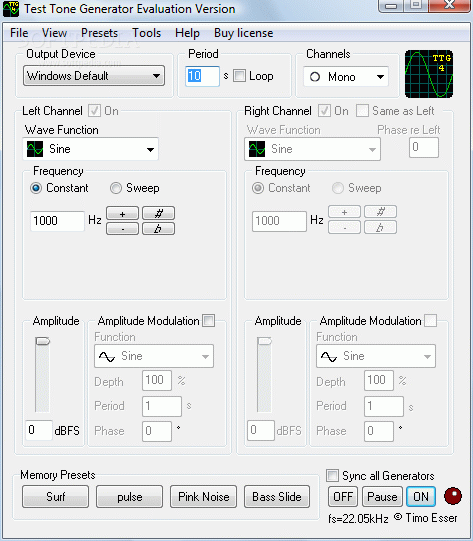Screen dimensions: 473x541
Task: Turn the generator ON
Action: click(421, 496)
